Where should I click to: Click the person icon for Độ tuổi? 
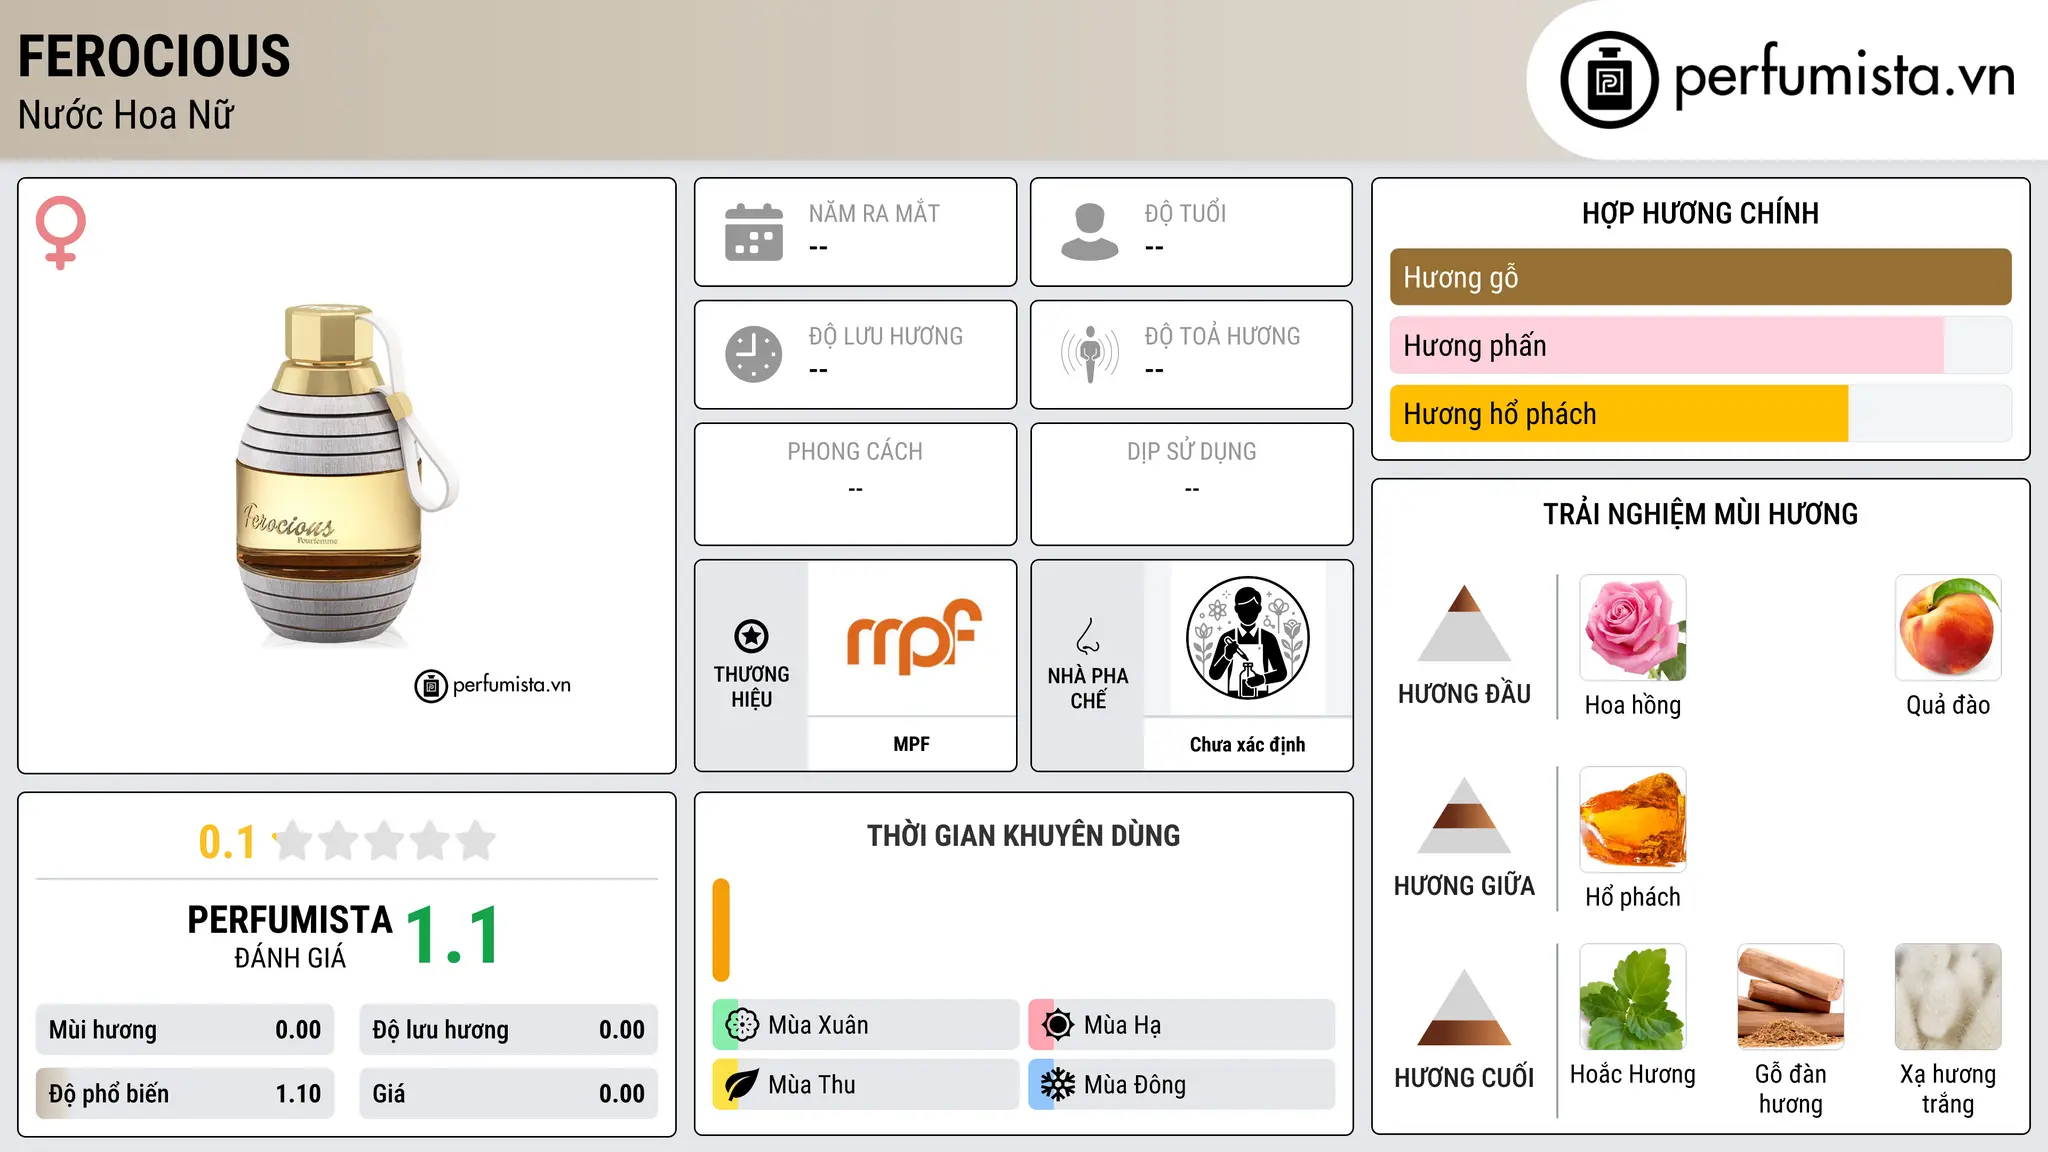click(x=1090, y=232)
